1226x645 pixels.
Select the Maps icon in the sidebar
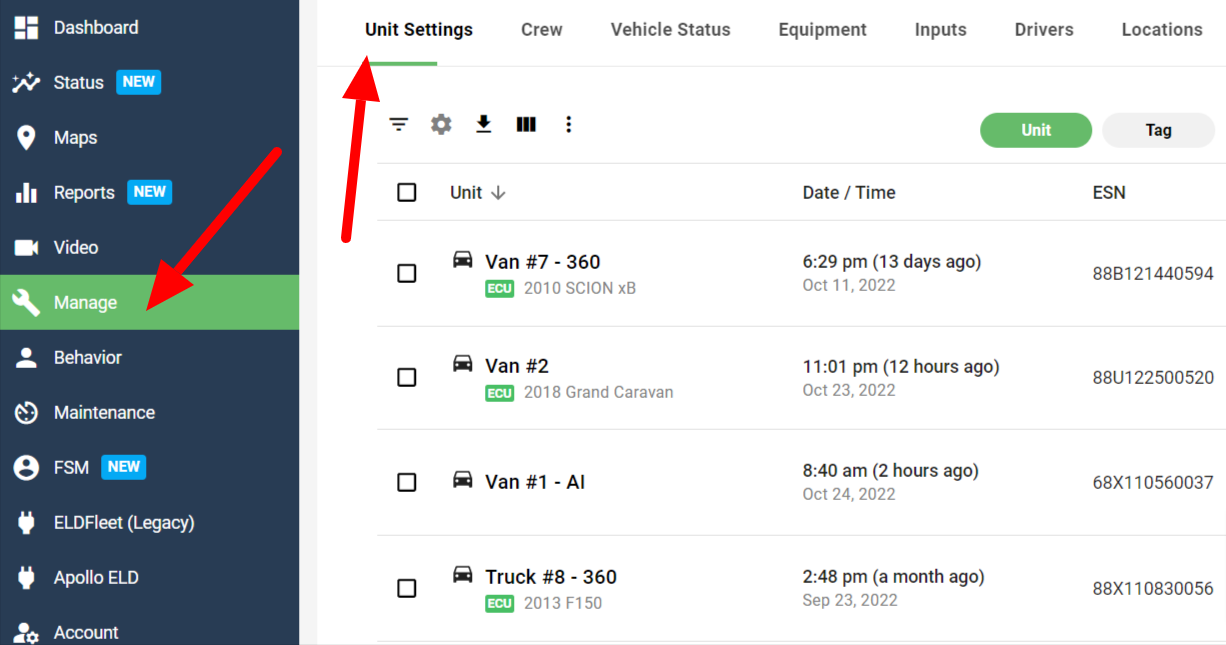26,137
